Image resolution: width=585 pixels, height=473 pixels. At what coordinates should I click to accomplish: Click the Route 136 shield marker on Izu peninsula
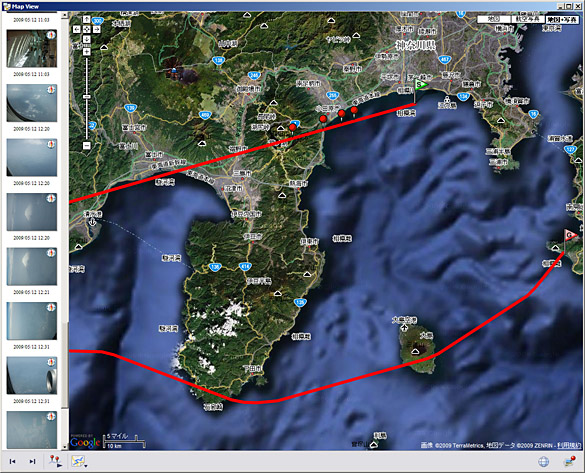coord(215,267)
